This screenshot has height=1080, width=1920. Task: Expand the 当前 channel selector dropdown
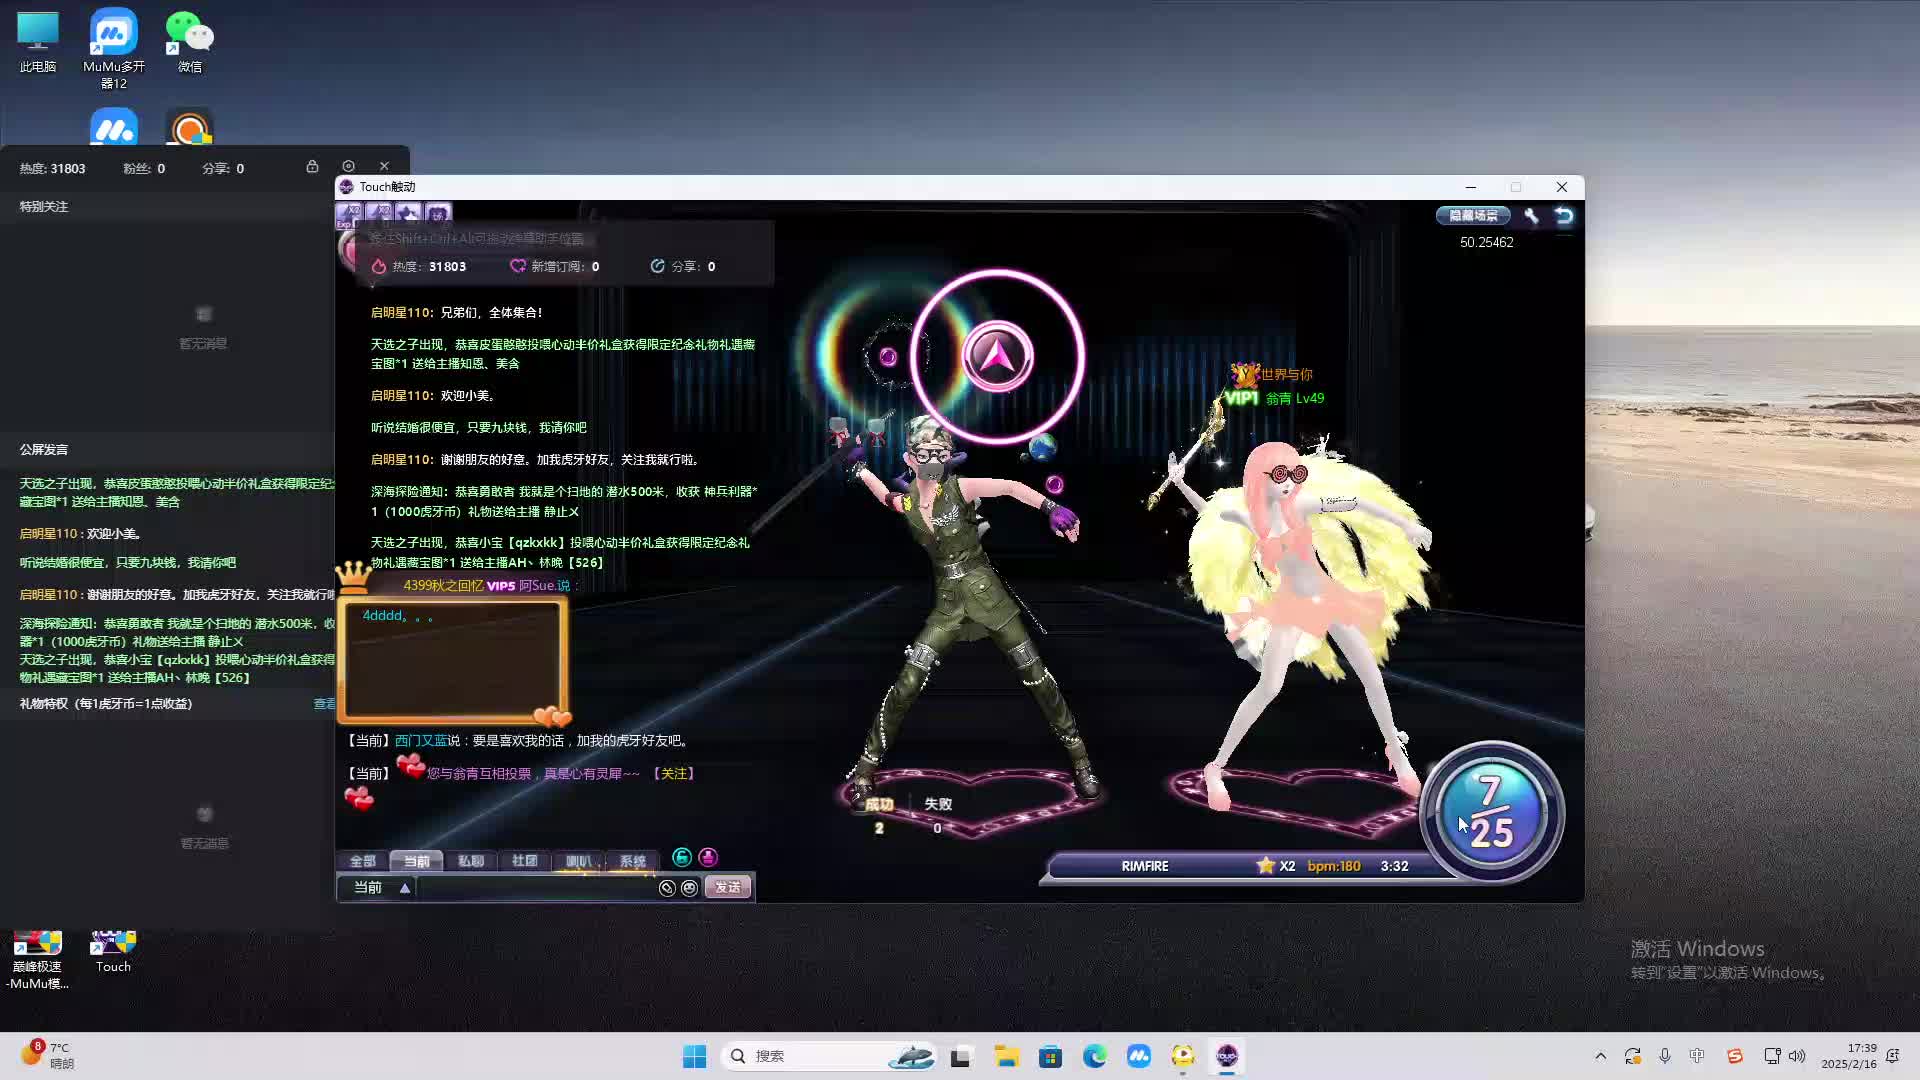(404, 888)
